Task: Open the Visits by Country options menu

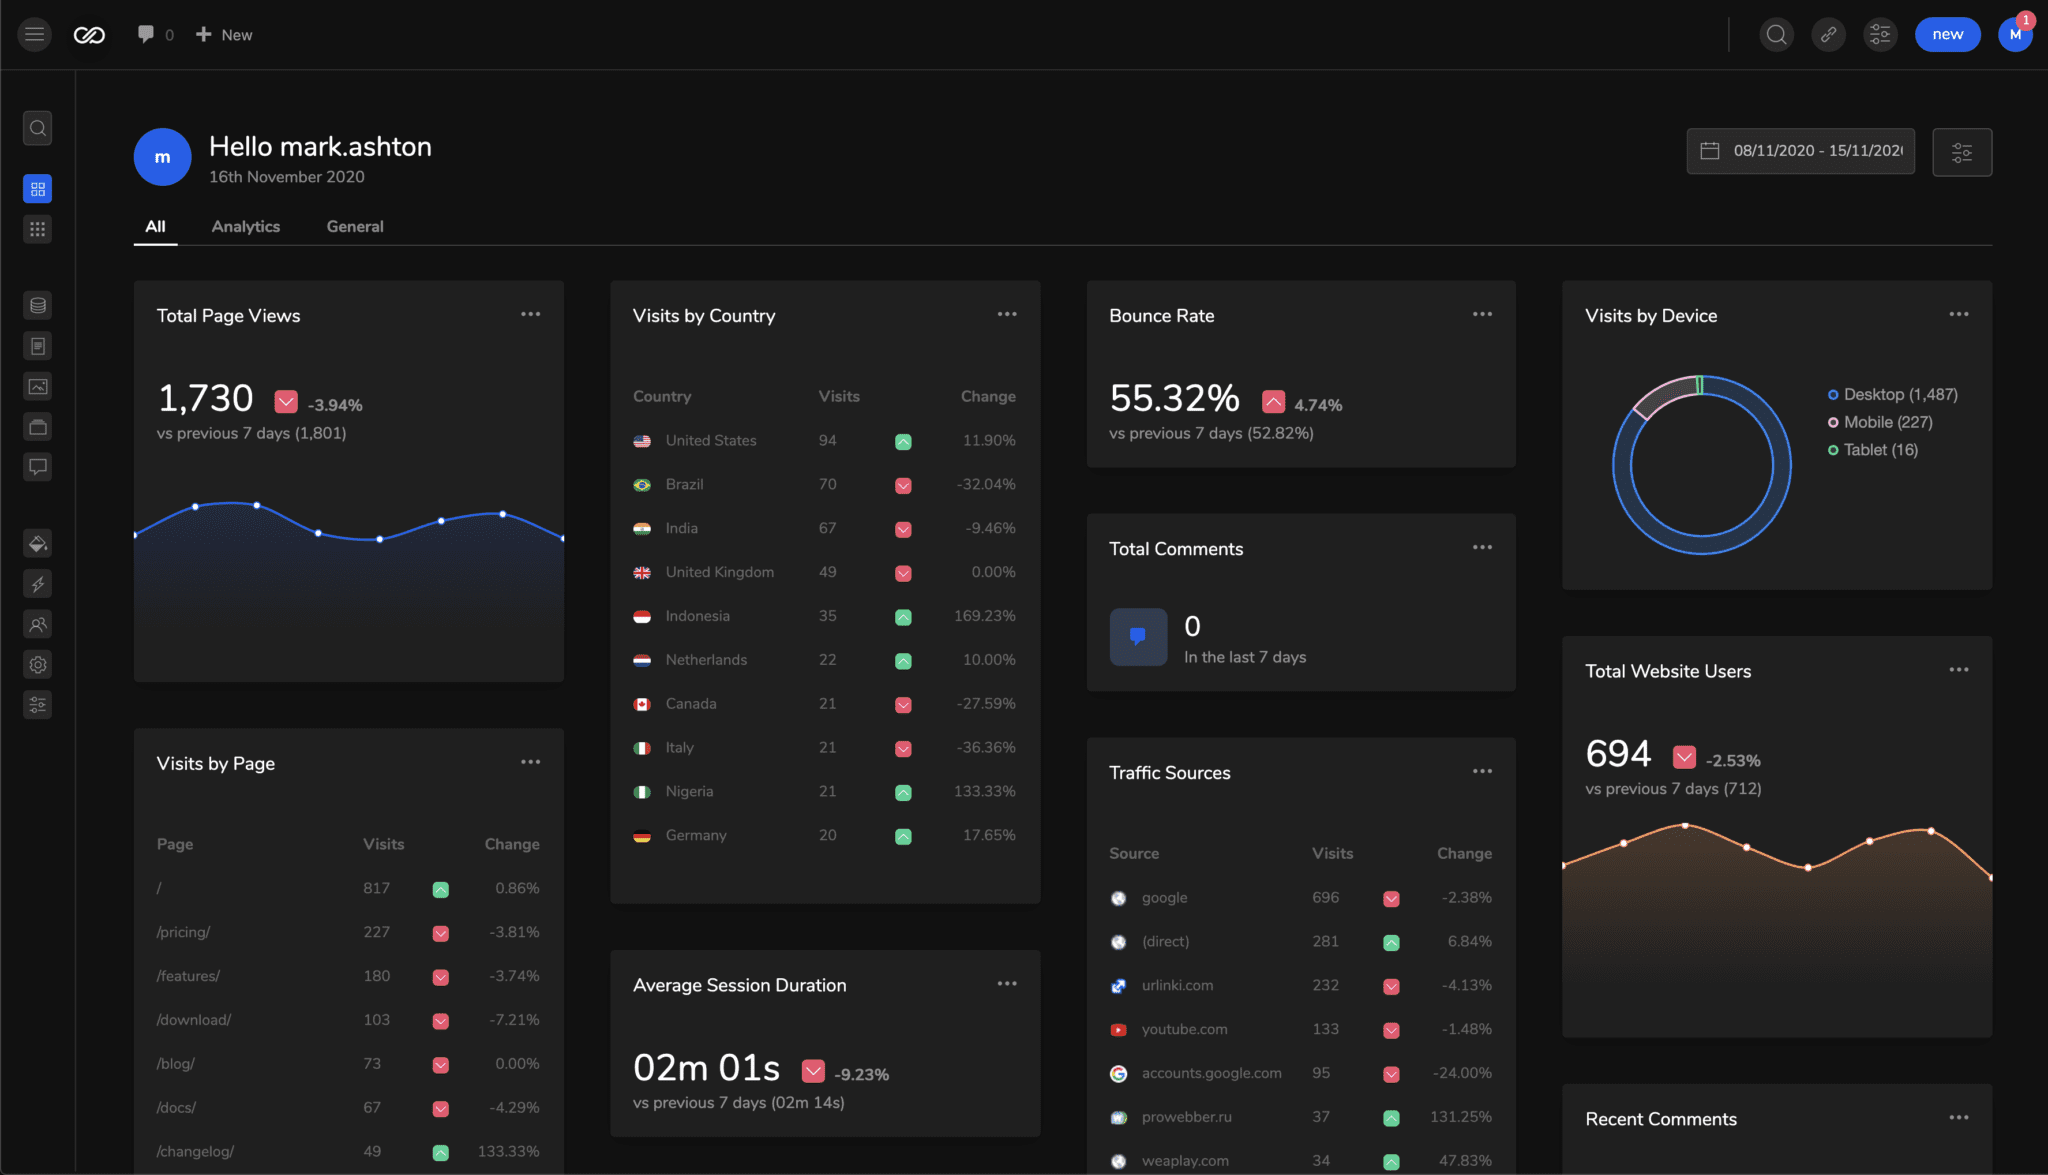Action: click(1007, 313)
